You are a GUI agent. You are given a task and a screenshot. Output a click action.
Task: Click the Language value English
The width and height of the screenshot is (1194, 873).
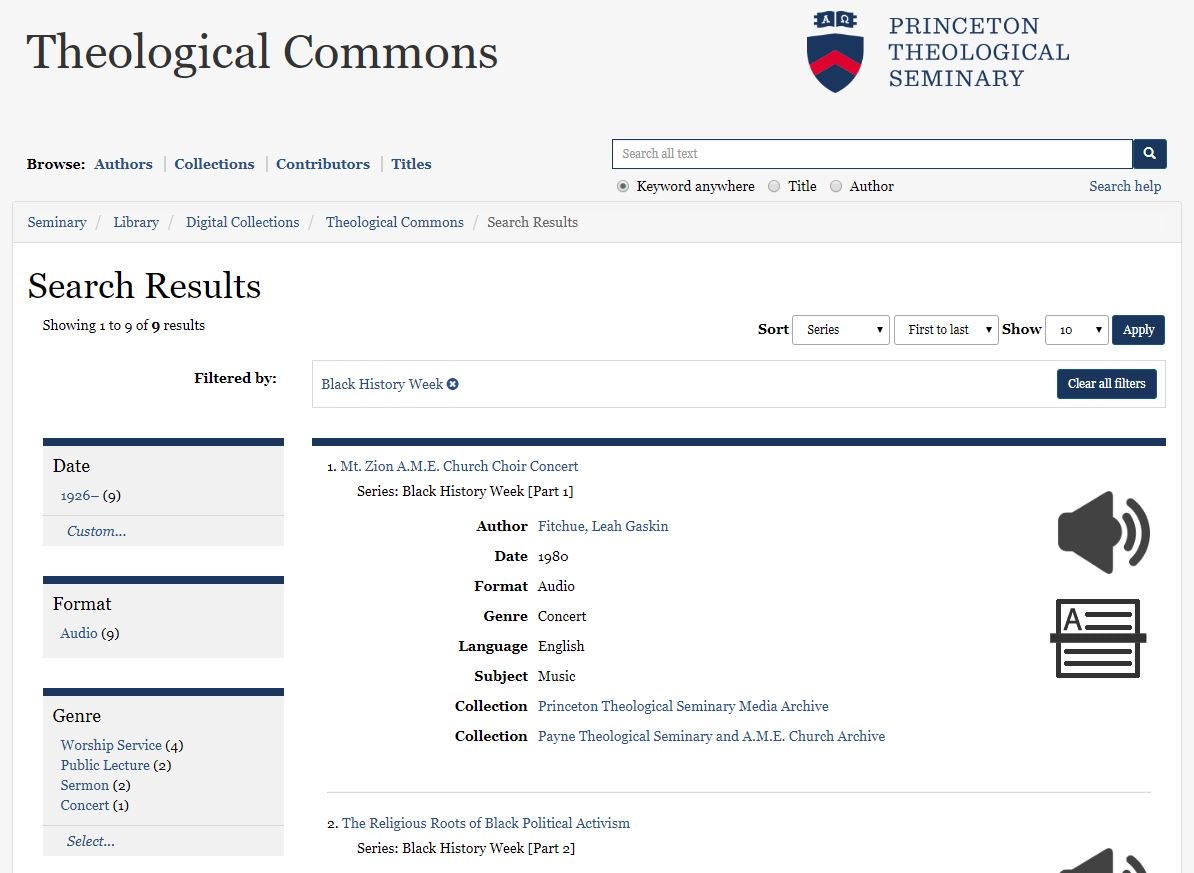coord(561,646)
